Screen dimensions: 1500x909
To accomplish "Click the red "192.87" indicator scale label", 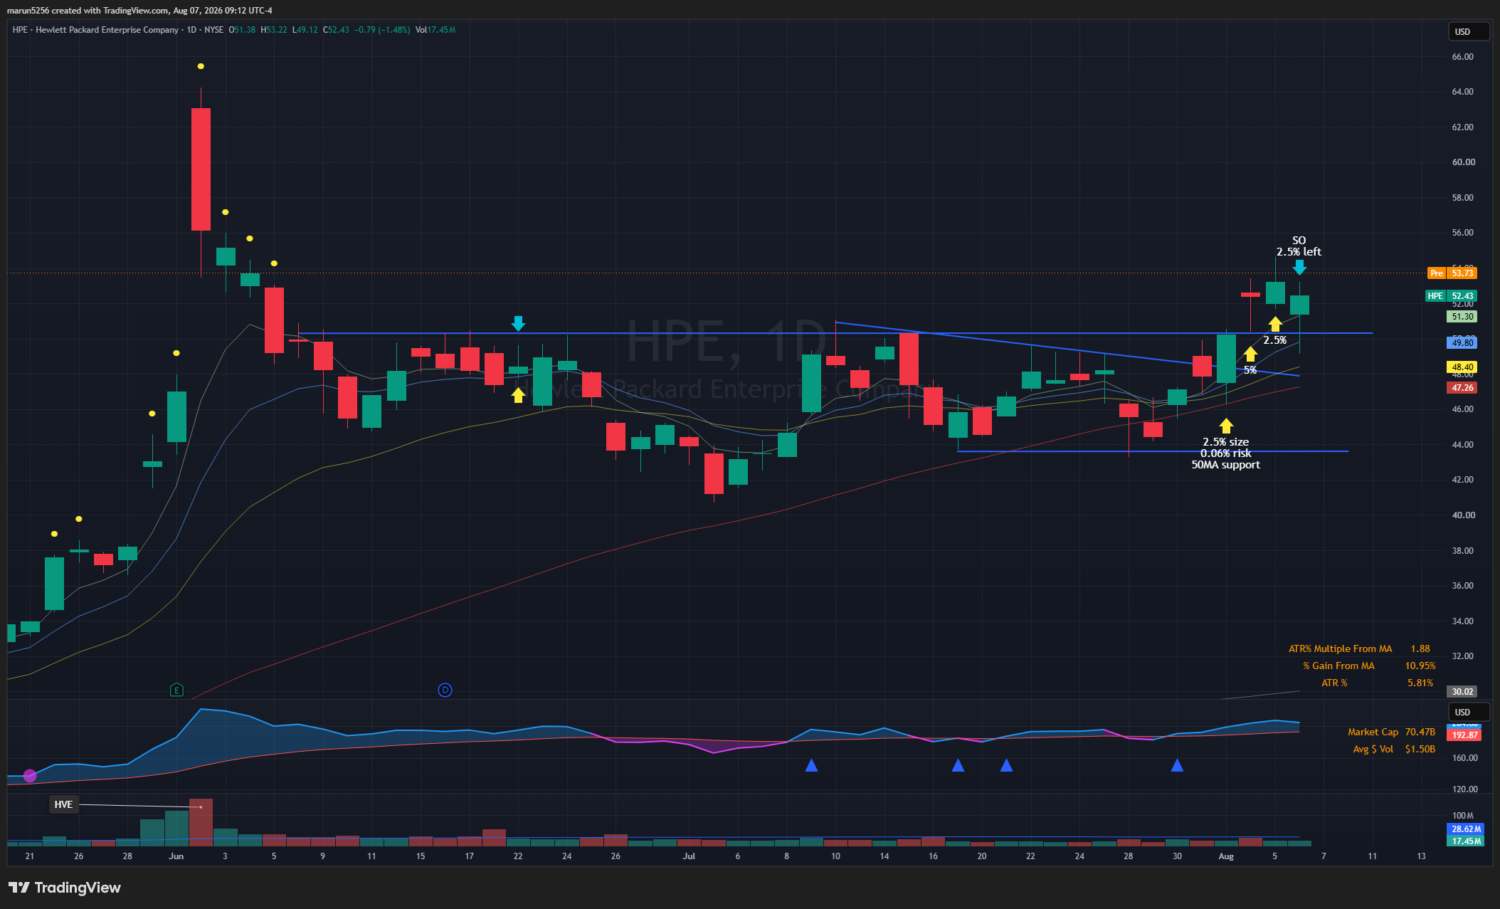I will pyautogui.click(x=1465, y=735).
